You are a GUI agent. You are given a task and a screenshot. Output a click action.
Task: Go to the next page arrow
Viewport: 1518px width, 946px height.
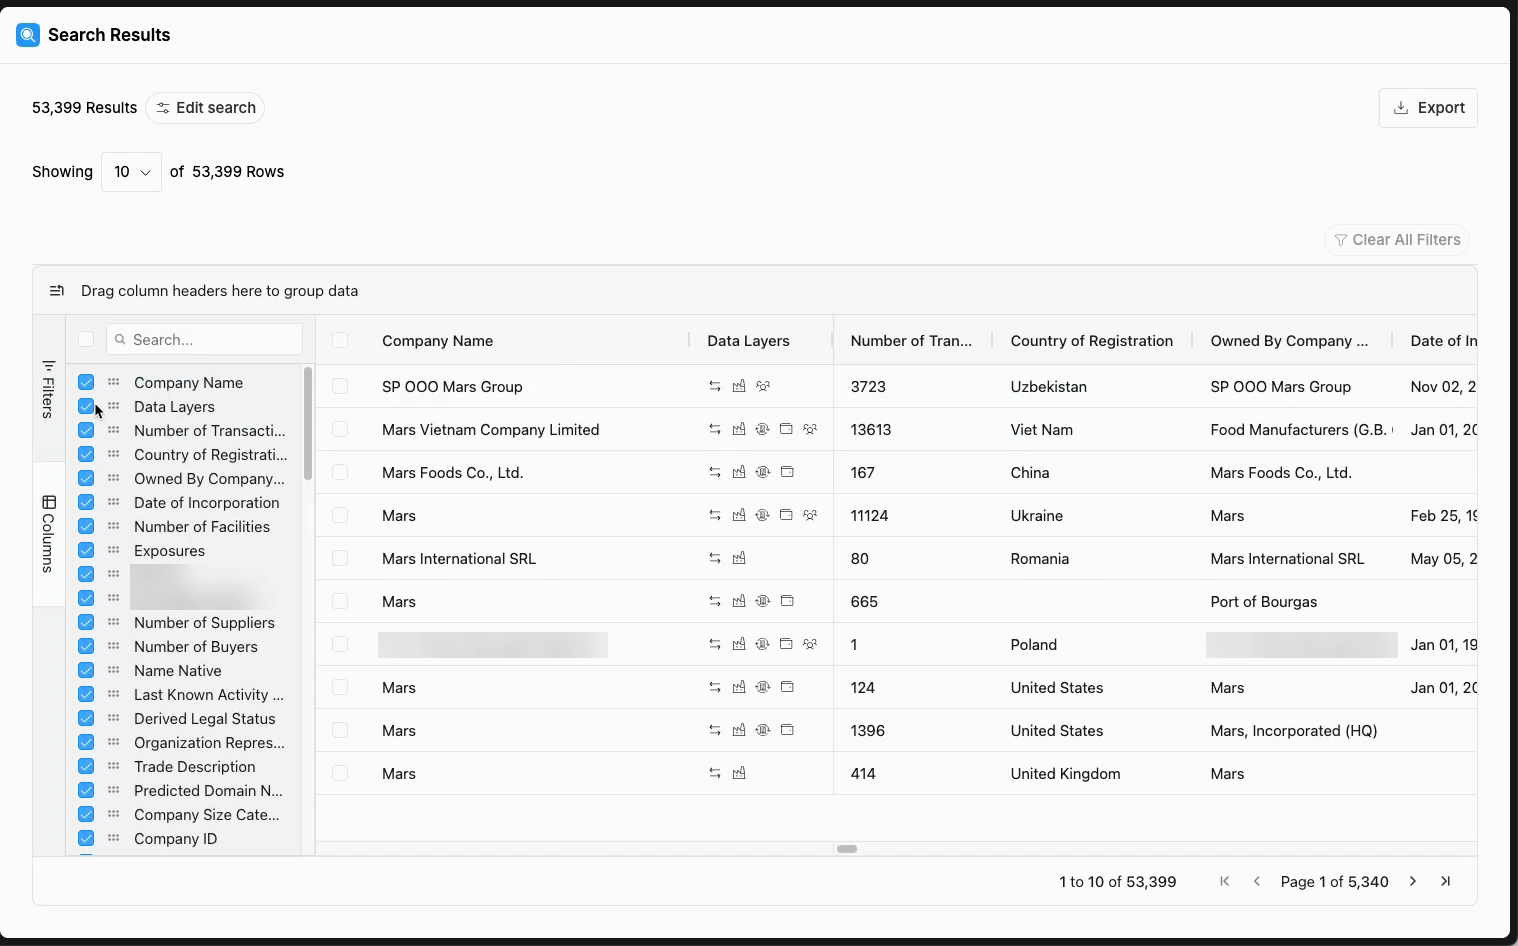(1413, 881)
